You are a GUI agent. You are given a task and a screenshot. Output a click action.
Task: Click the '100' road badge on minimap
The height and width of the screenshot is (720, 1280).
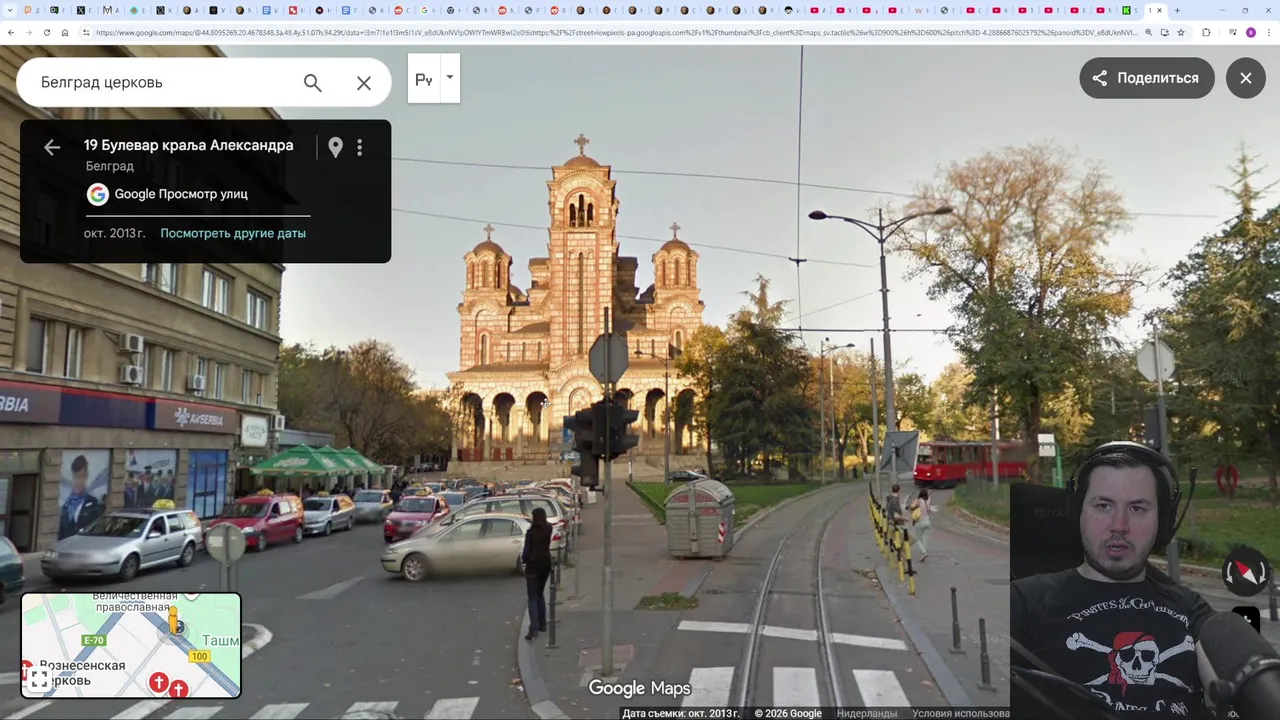200,656
